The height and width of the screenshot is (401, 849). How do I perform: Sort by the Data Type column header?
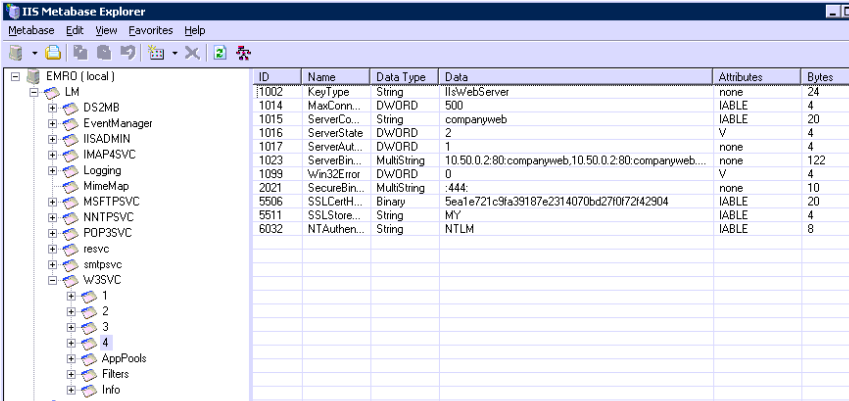tap(399, 76)
